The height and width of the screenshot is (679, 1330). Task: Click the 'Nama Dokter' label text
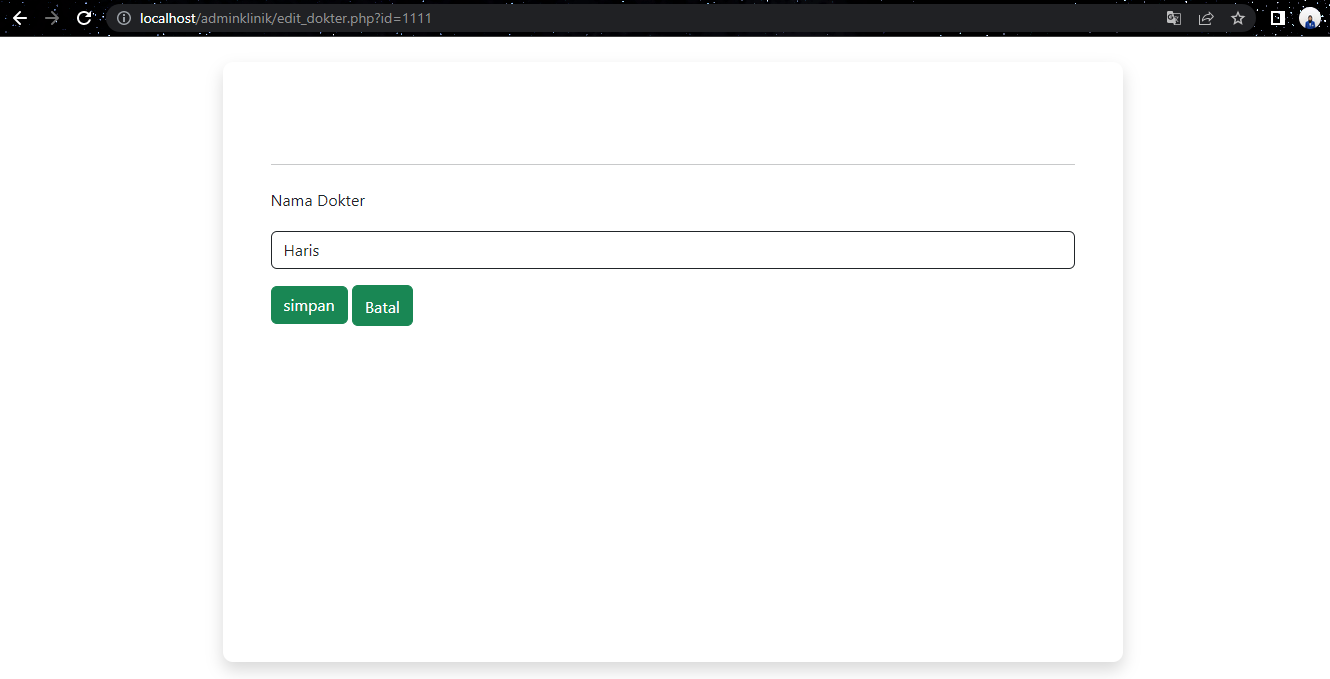click(x=318, y=200)
